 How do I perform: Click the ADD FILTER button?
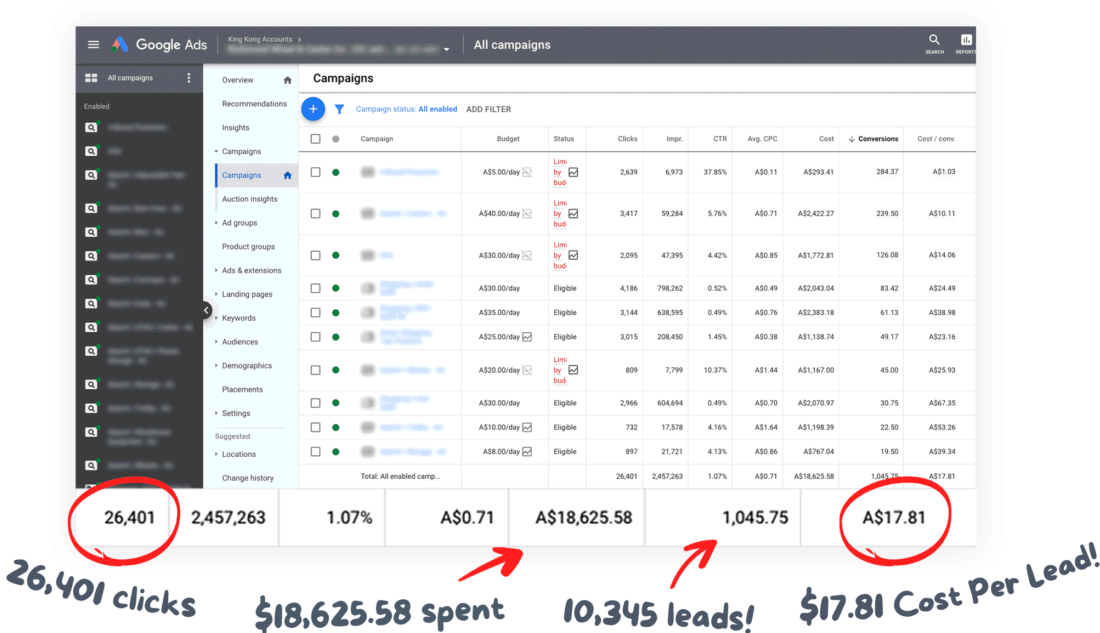pyautogui.click(x=488, y=109)
